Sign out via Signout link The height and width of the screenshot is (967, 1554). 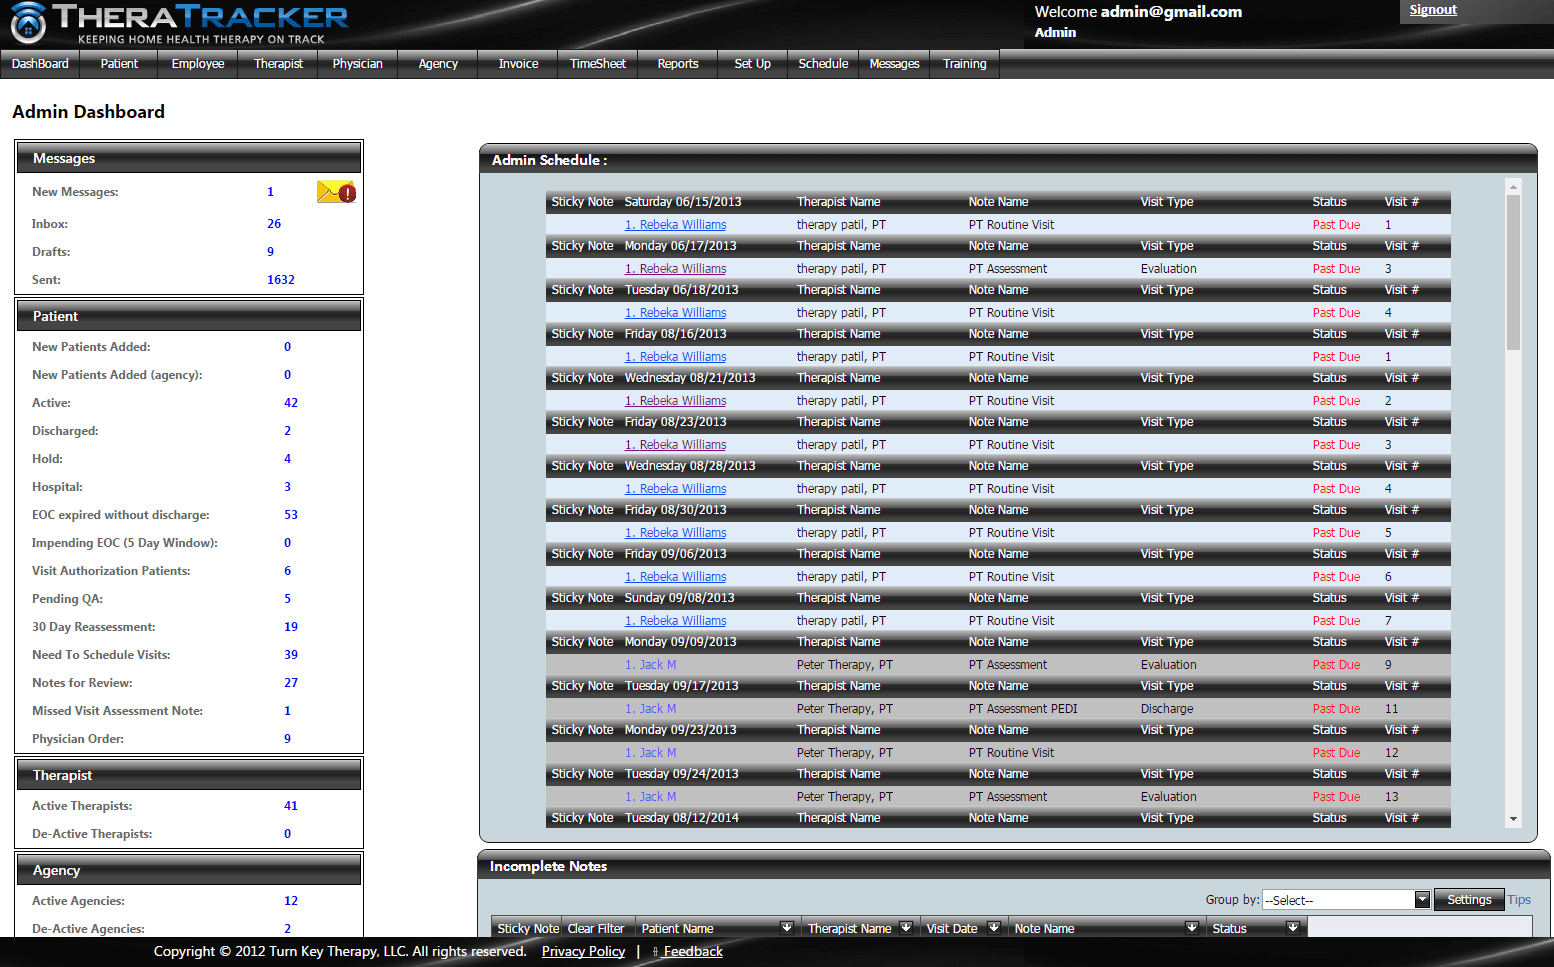1432,10
